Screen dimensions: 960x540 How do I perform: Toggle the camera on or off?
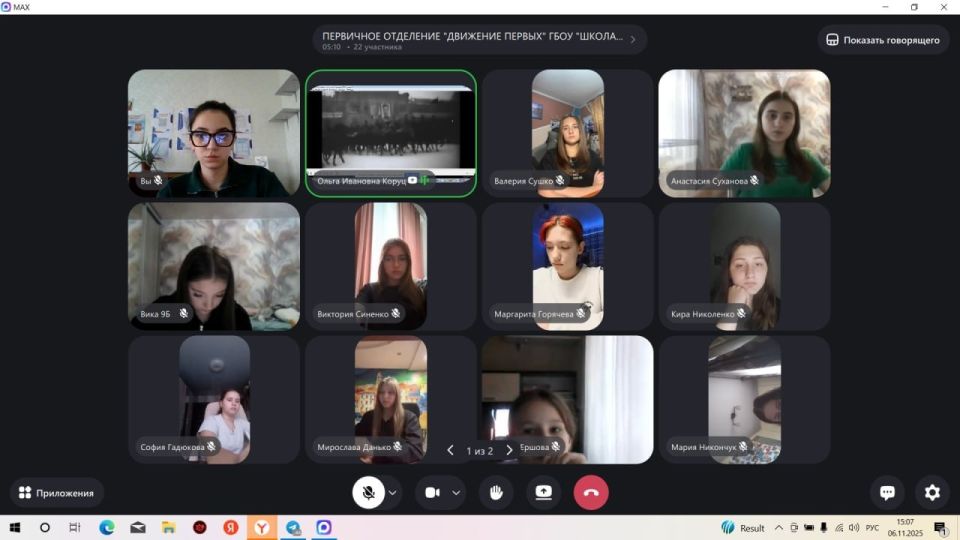pos(432,493)
